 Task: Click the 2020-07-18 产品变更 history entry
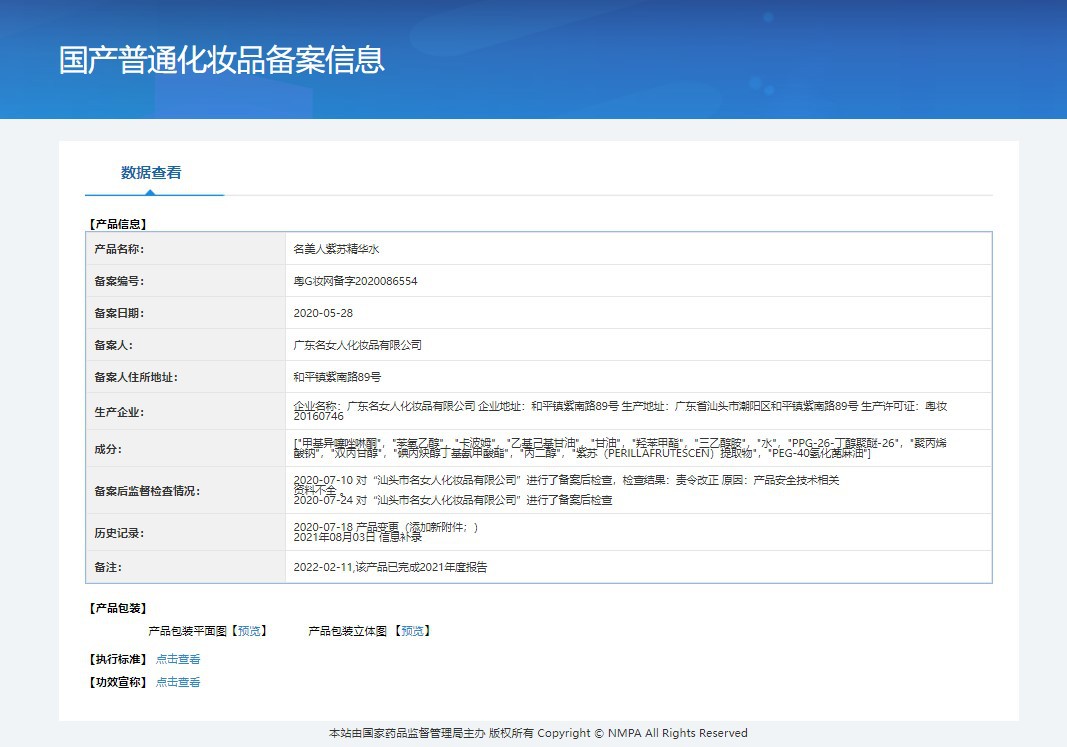point(385,527)
